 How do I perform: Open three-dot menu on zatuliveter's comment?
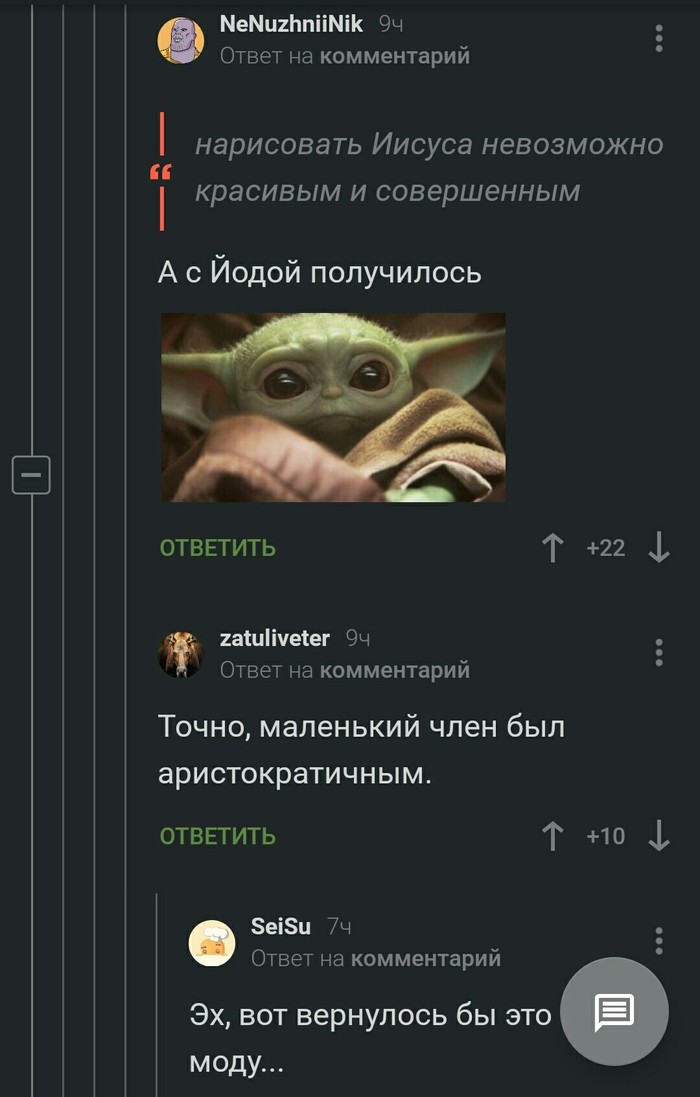coord(659,653)
